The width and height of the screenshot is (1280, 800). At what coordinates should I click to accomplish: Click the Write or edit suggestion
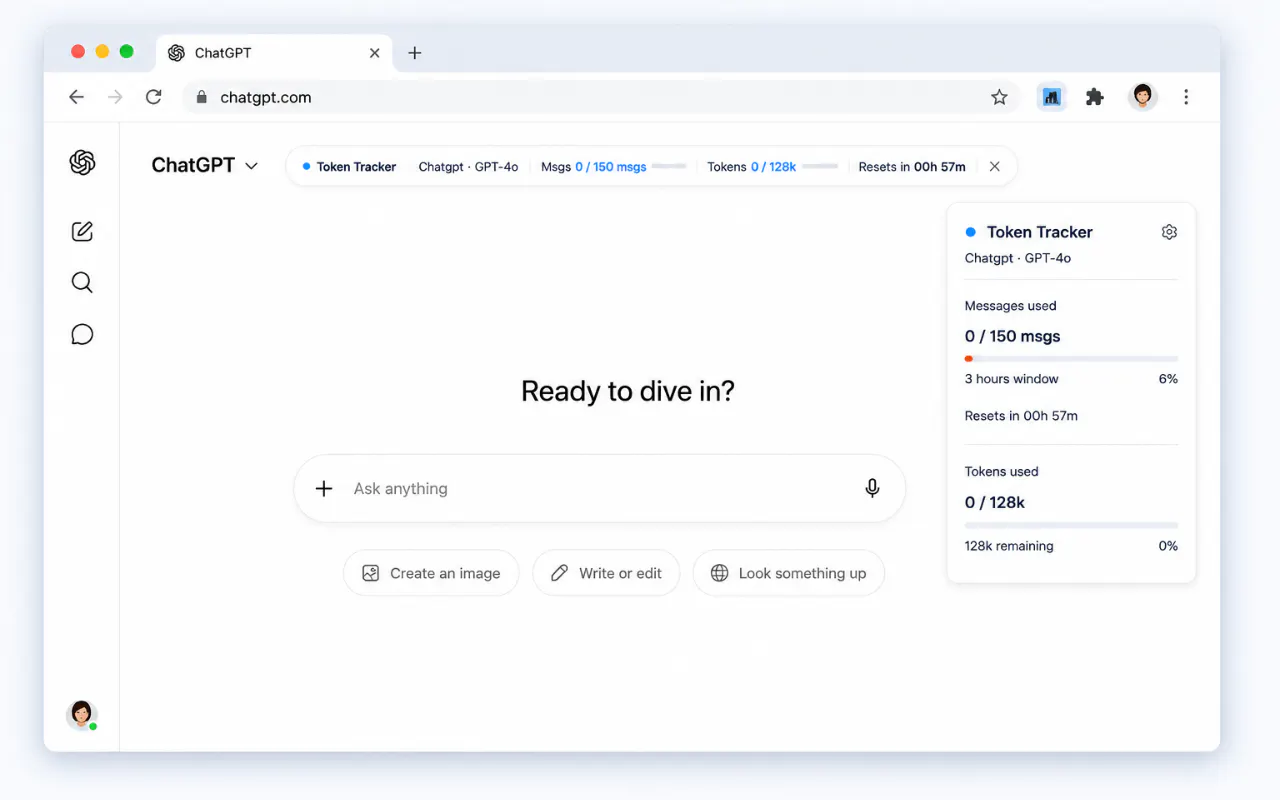click(x=606, y=573)
